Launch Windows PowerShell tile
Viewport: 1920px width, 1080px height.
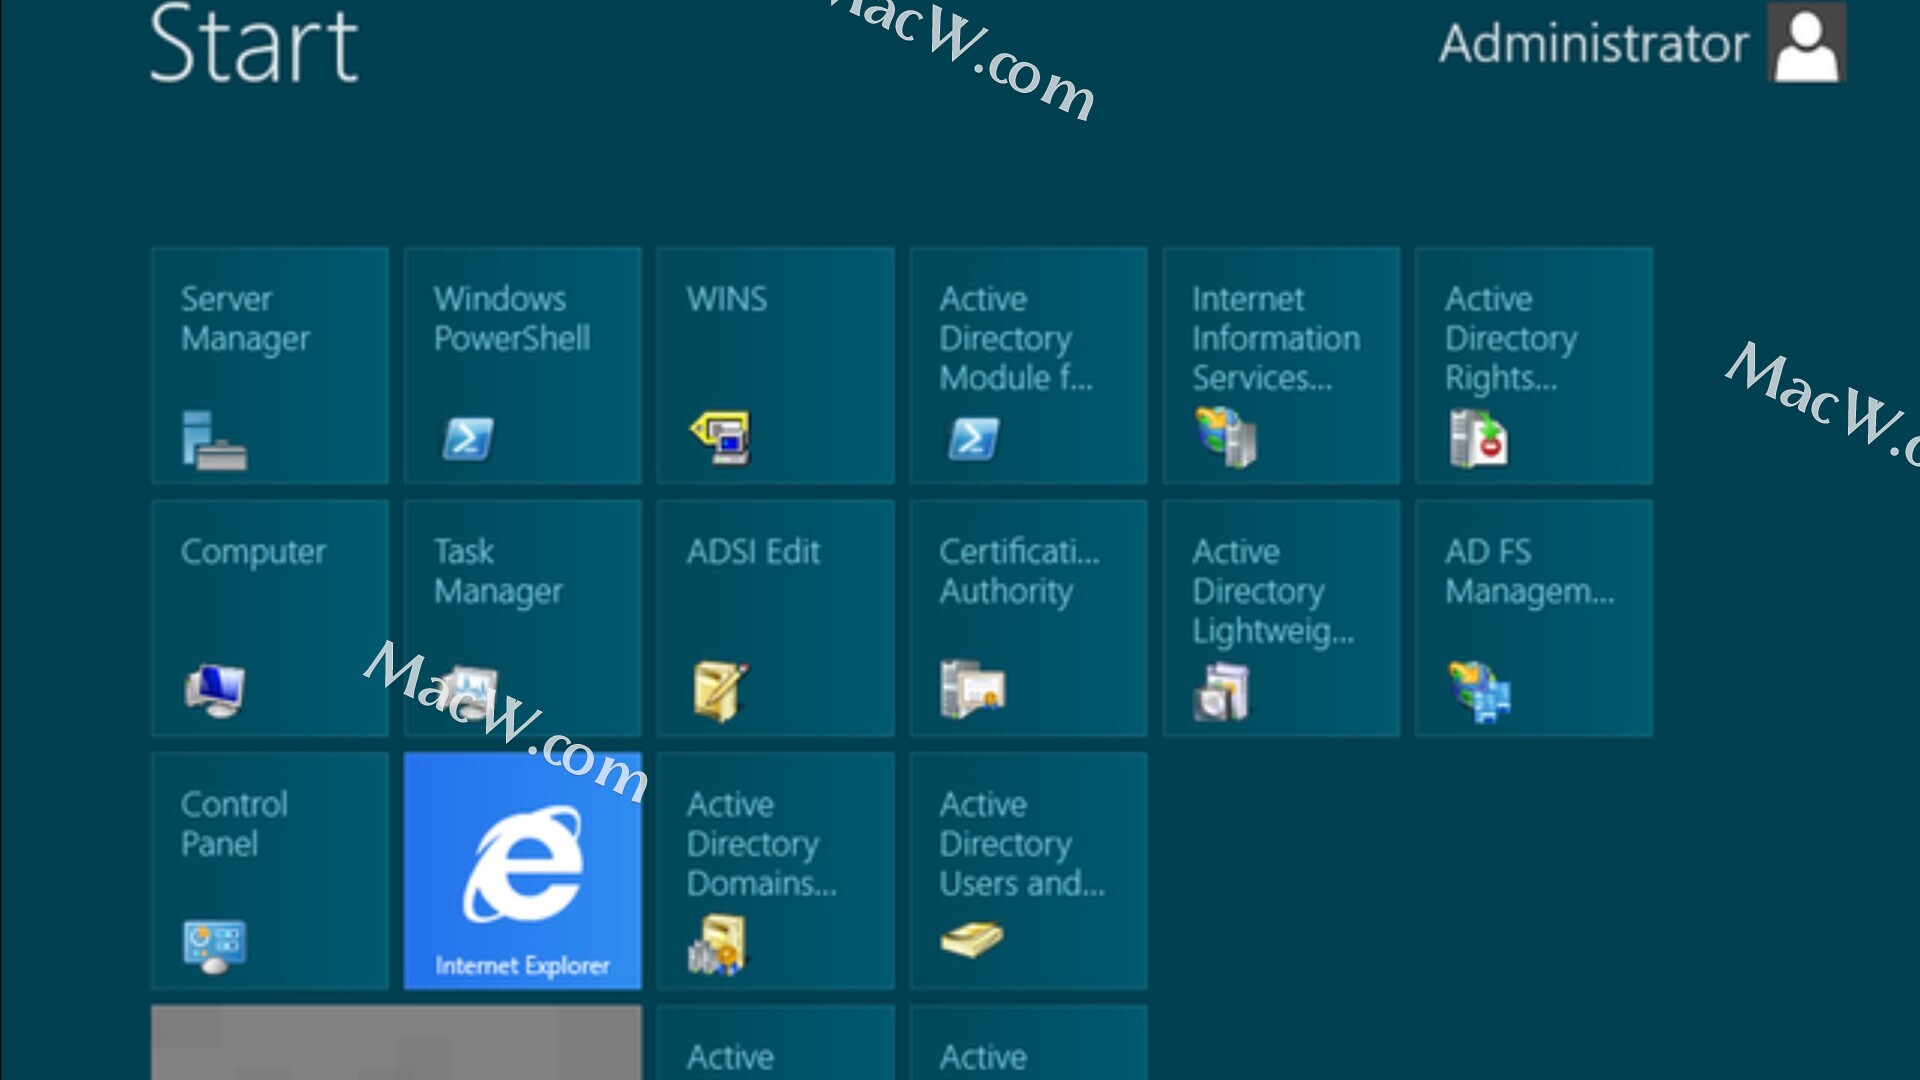click(x=522, y=366)
